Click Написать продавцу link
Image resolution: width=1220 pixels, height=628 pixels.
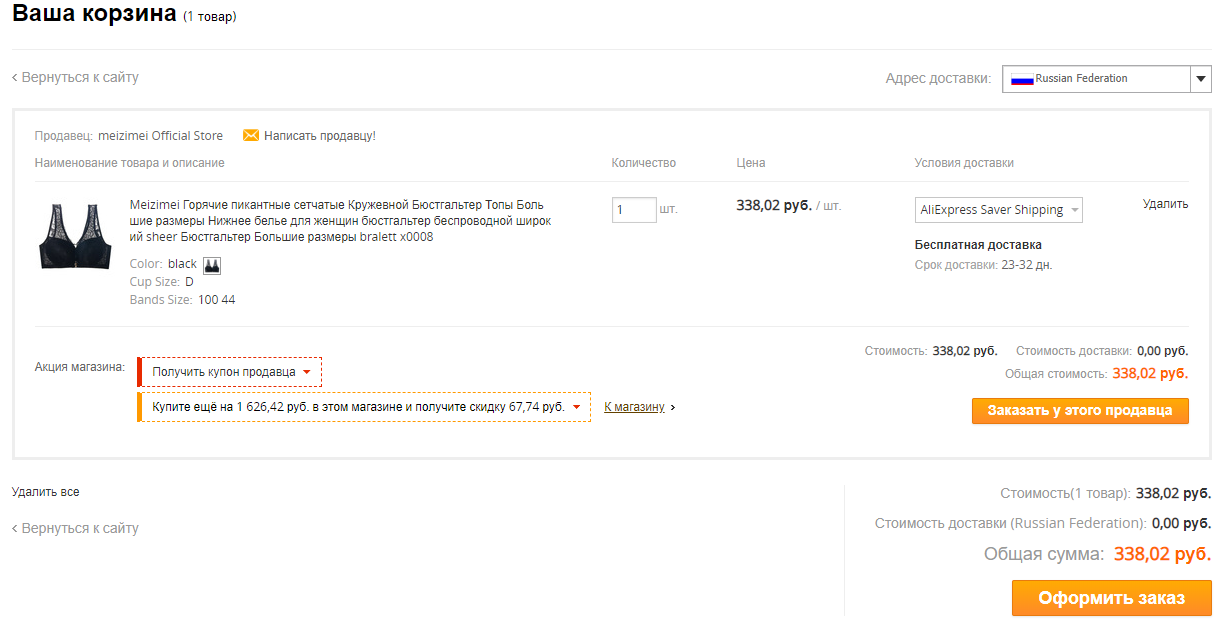[x=320, y=136]
